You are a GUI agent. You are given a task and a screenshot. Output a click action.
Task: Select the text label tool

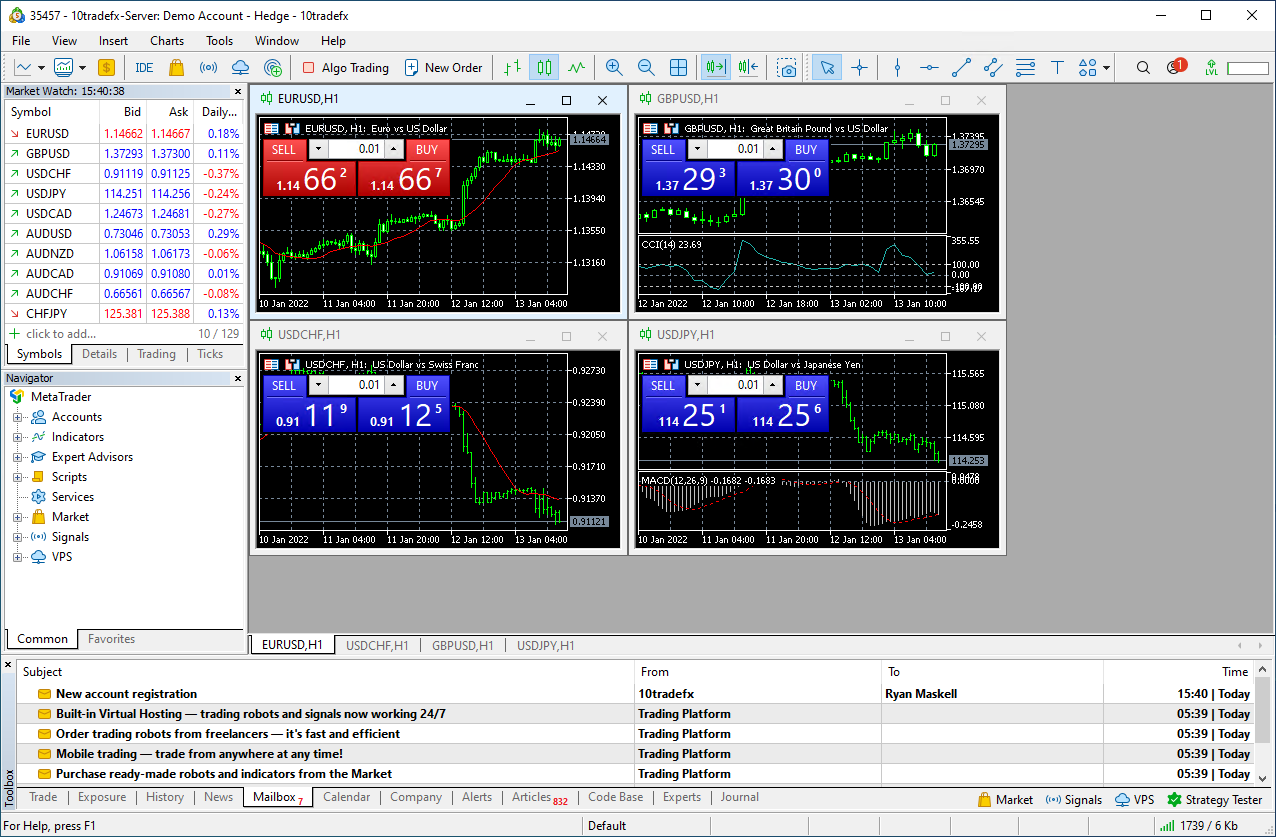pos(1057,68)
